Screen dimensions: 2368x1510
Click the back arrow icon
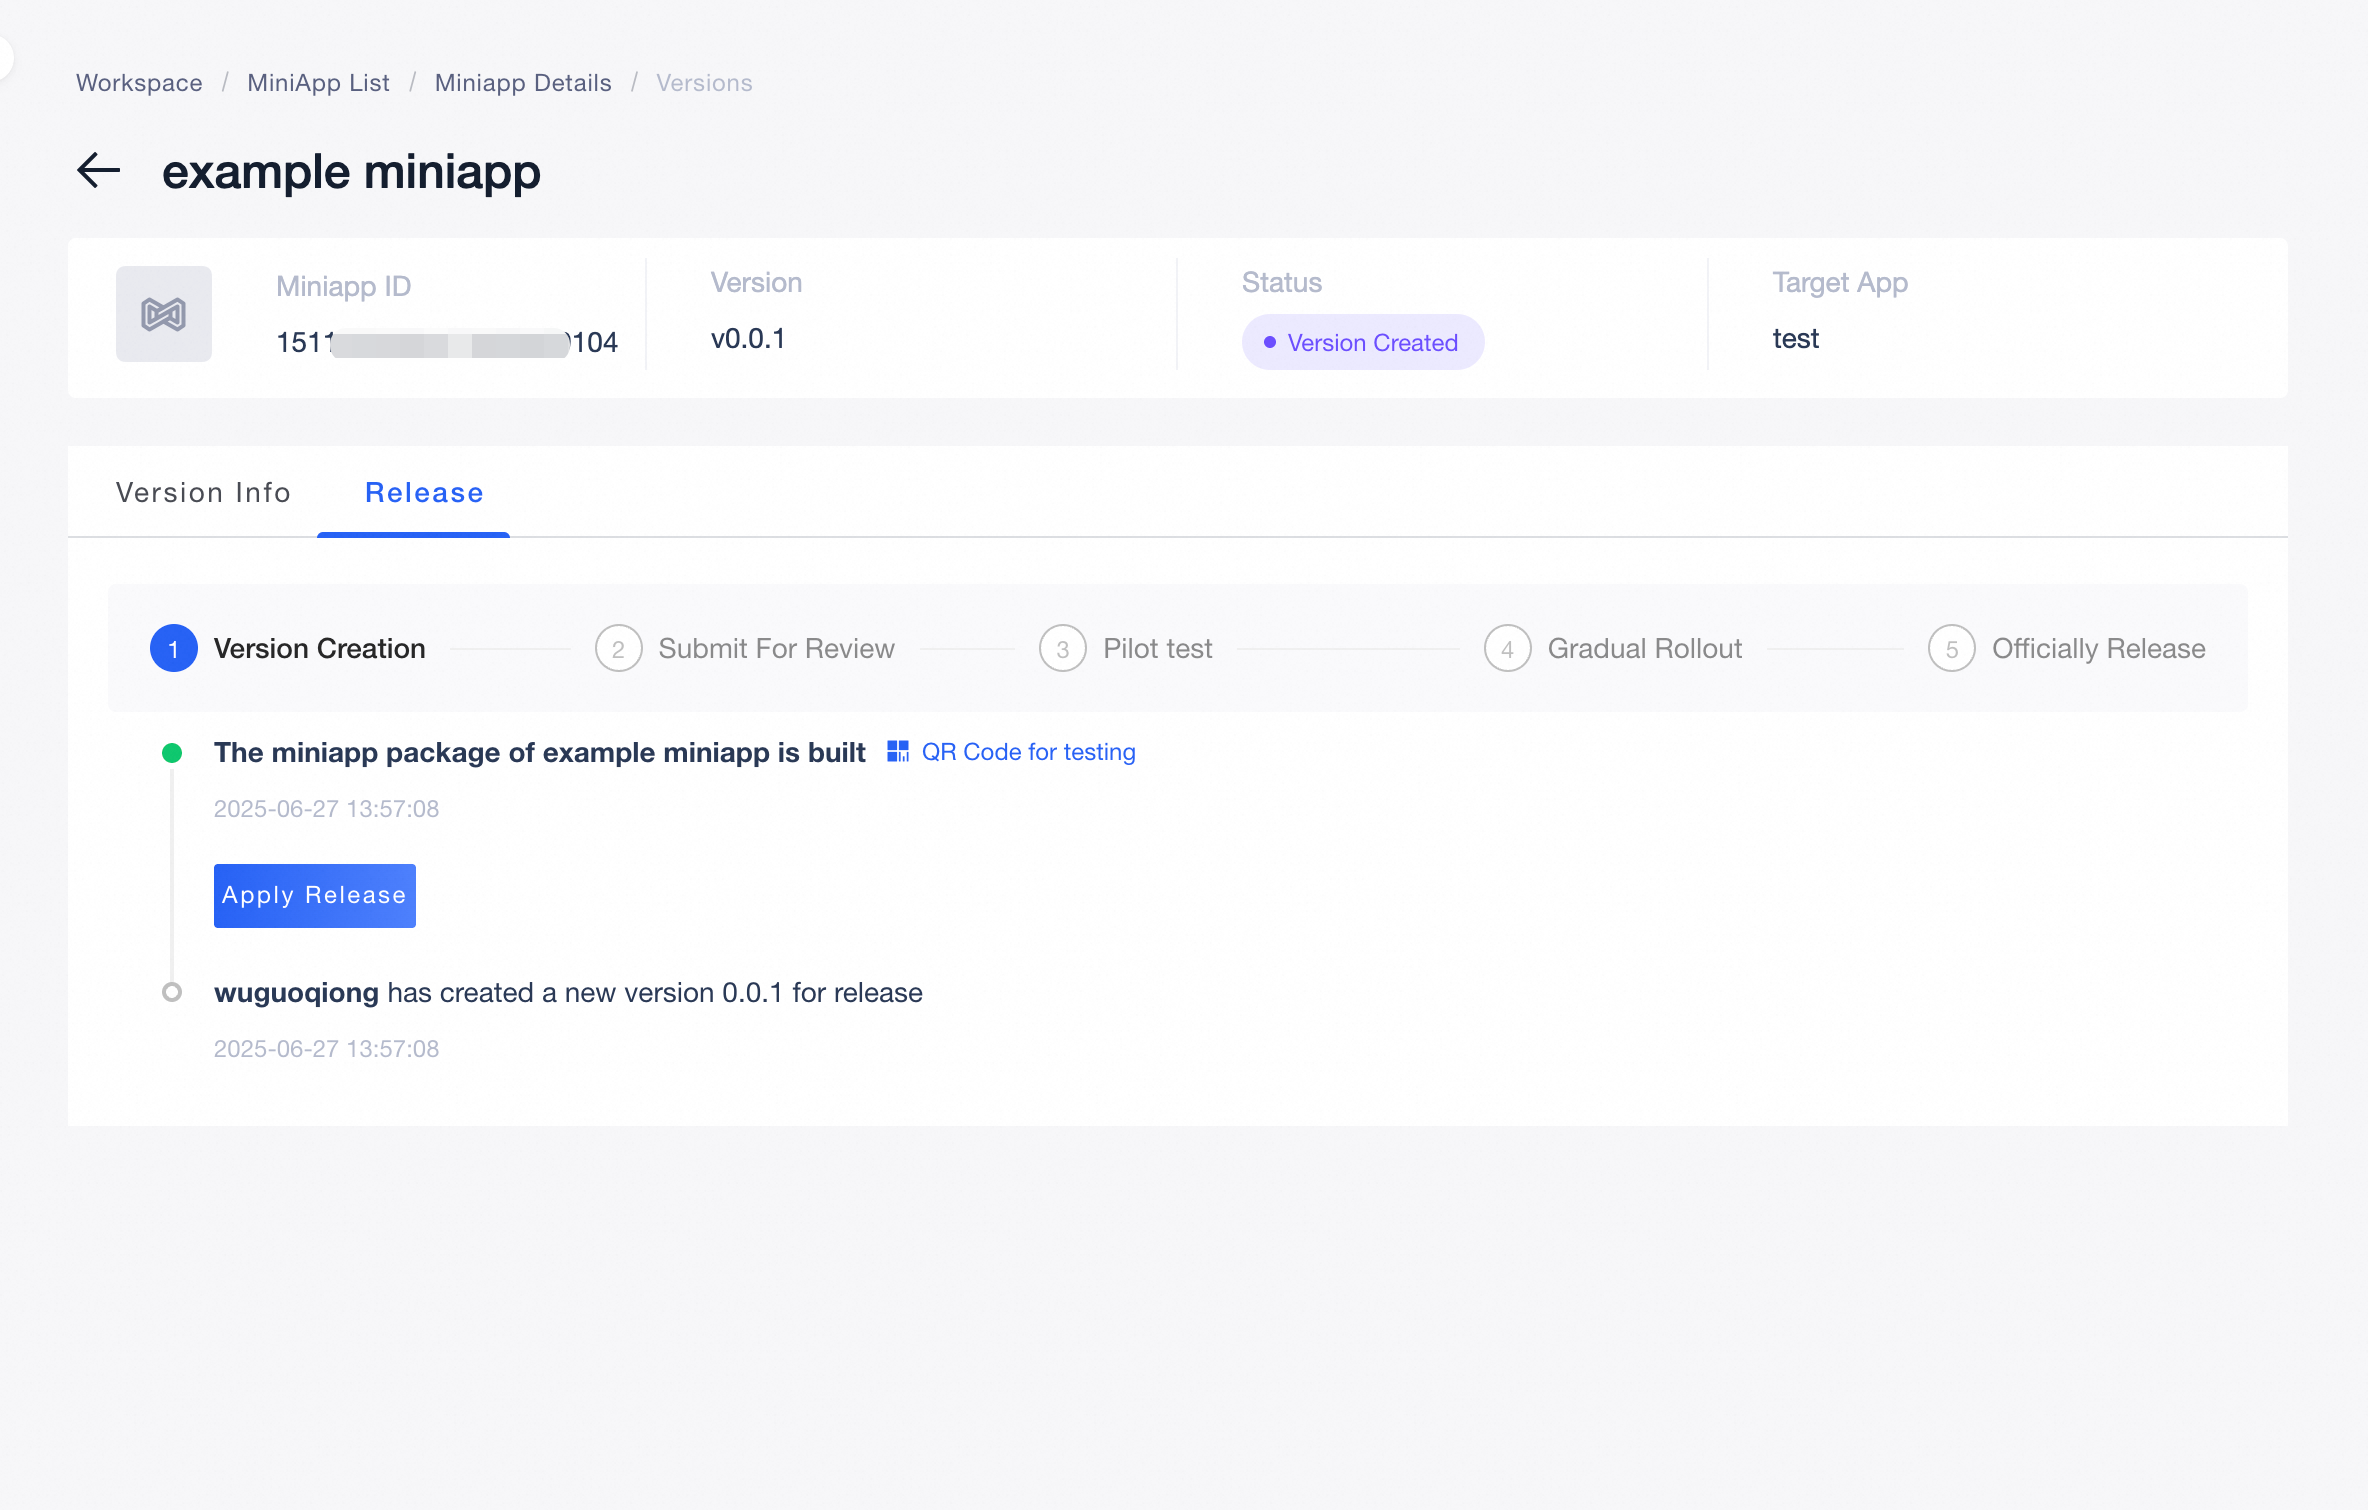pyautogui.click(x=99, y=171)
